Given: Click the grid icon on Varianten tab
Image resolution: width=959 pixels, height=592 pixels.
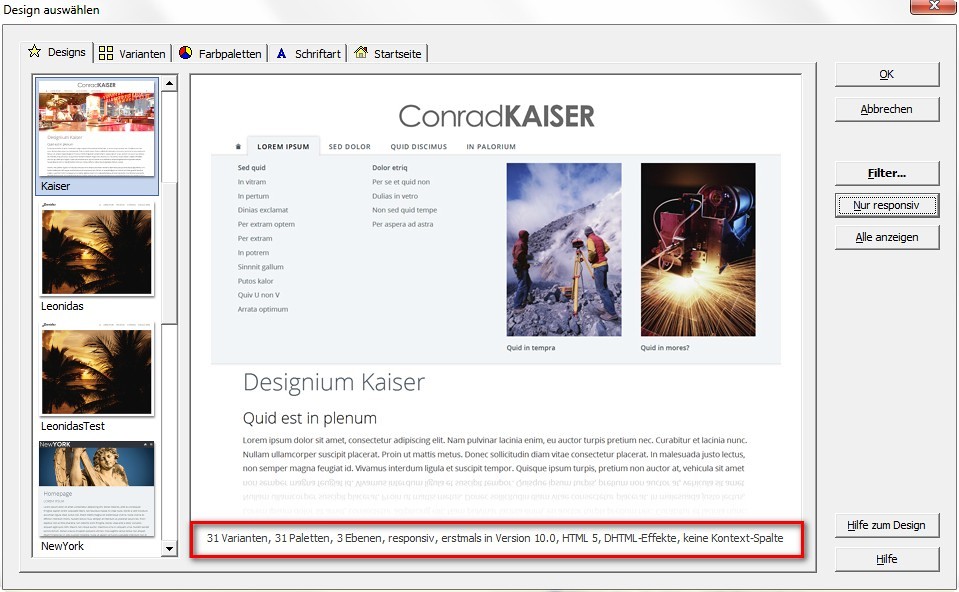Looking at the screenshot, I should click(x=106, y=53).
